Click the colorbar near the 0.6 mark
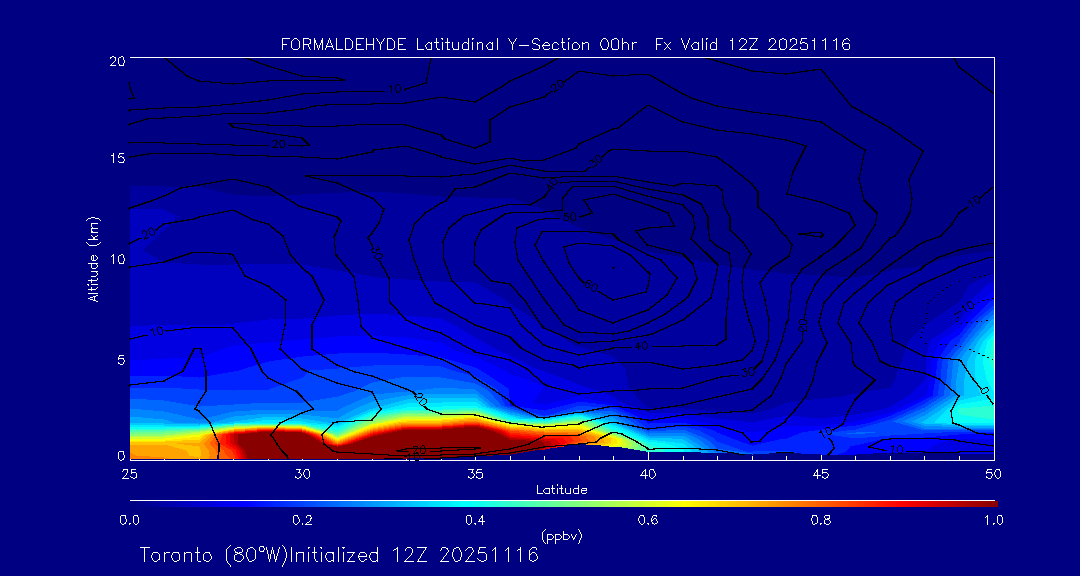The height and width of the screenshot is (576, 1080). [648, 502]
